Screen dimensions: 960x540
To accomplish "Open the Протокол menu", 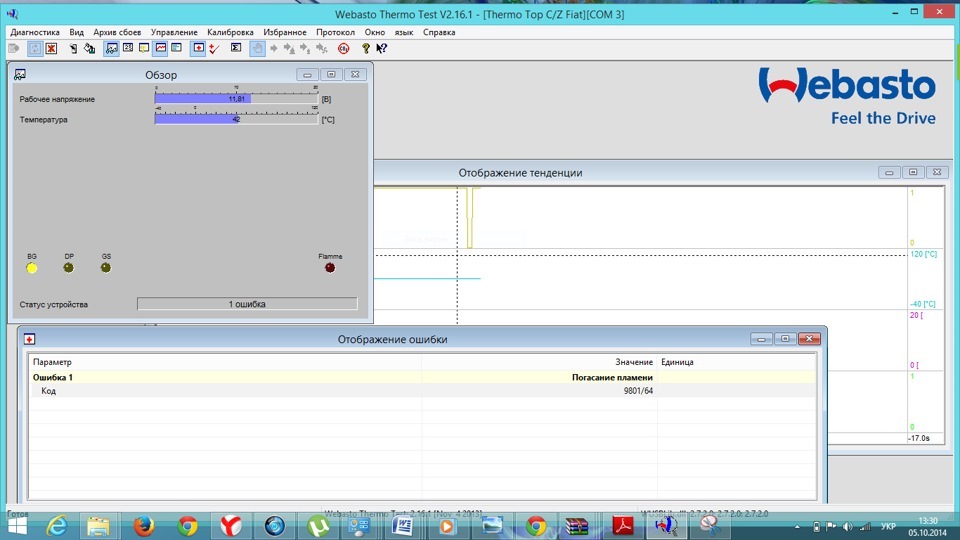I will 336,32.
